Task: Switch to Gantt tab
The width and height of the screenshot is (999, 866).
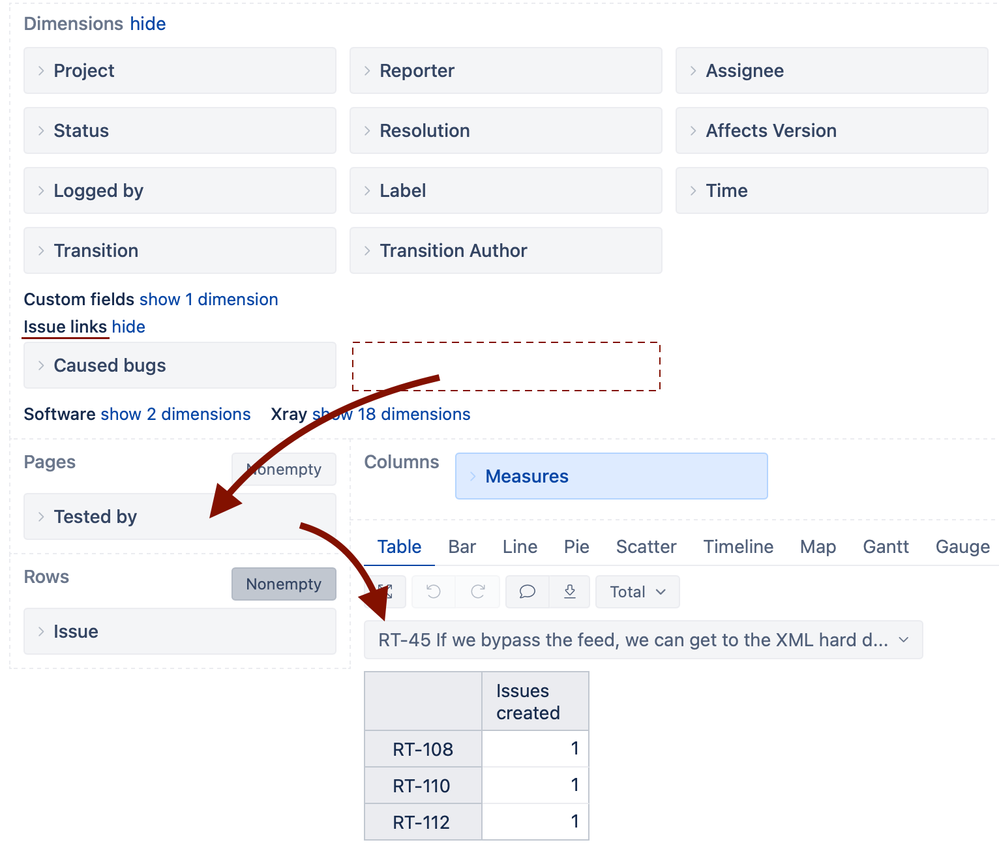Action: [886, 547]
